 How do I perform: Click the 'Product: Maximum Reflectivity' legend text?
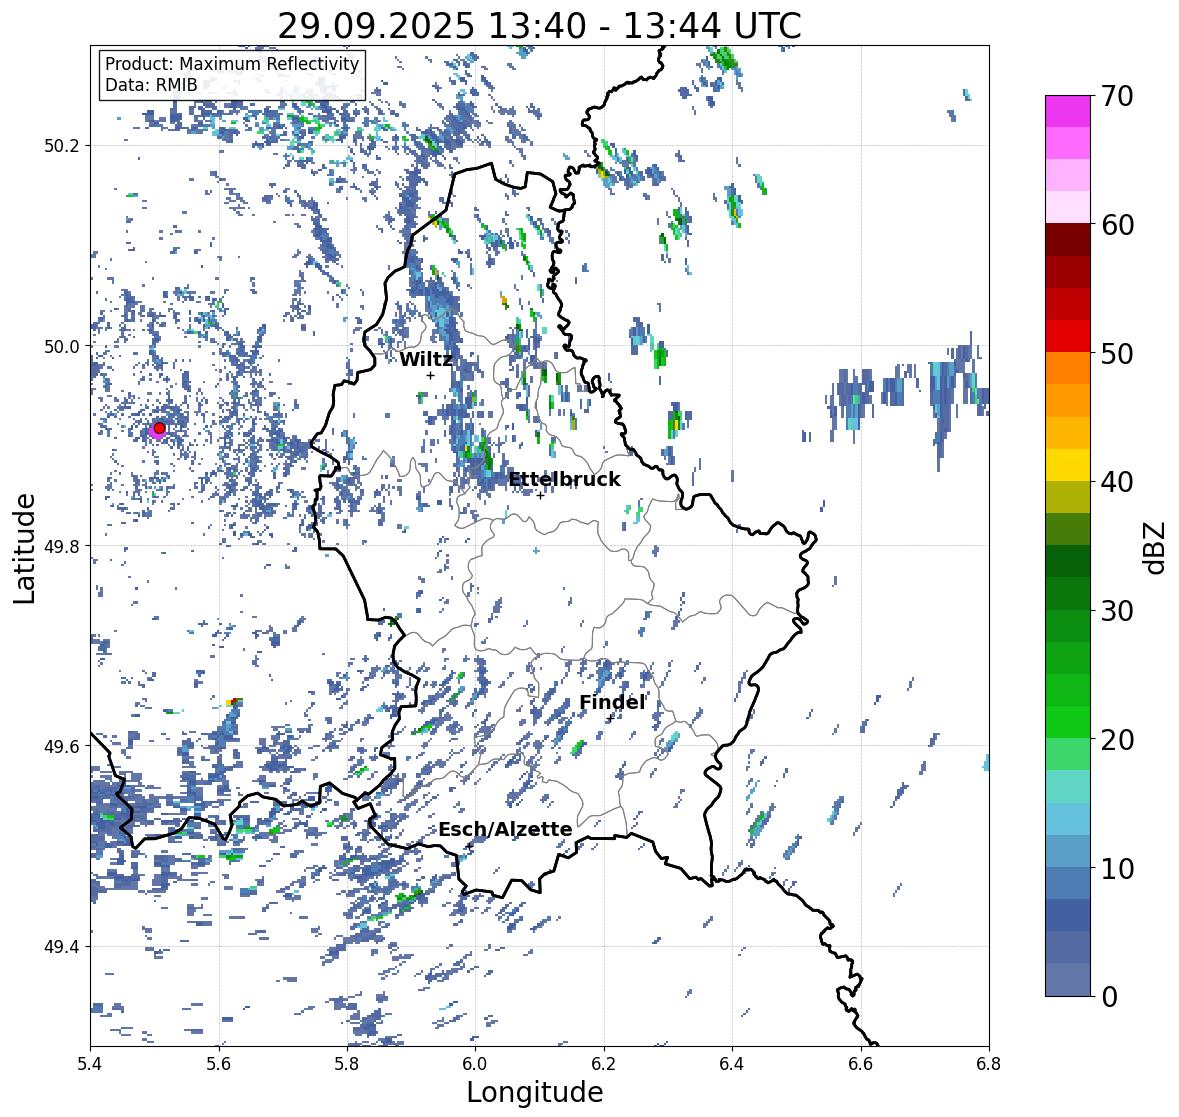coord(232,64)
